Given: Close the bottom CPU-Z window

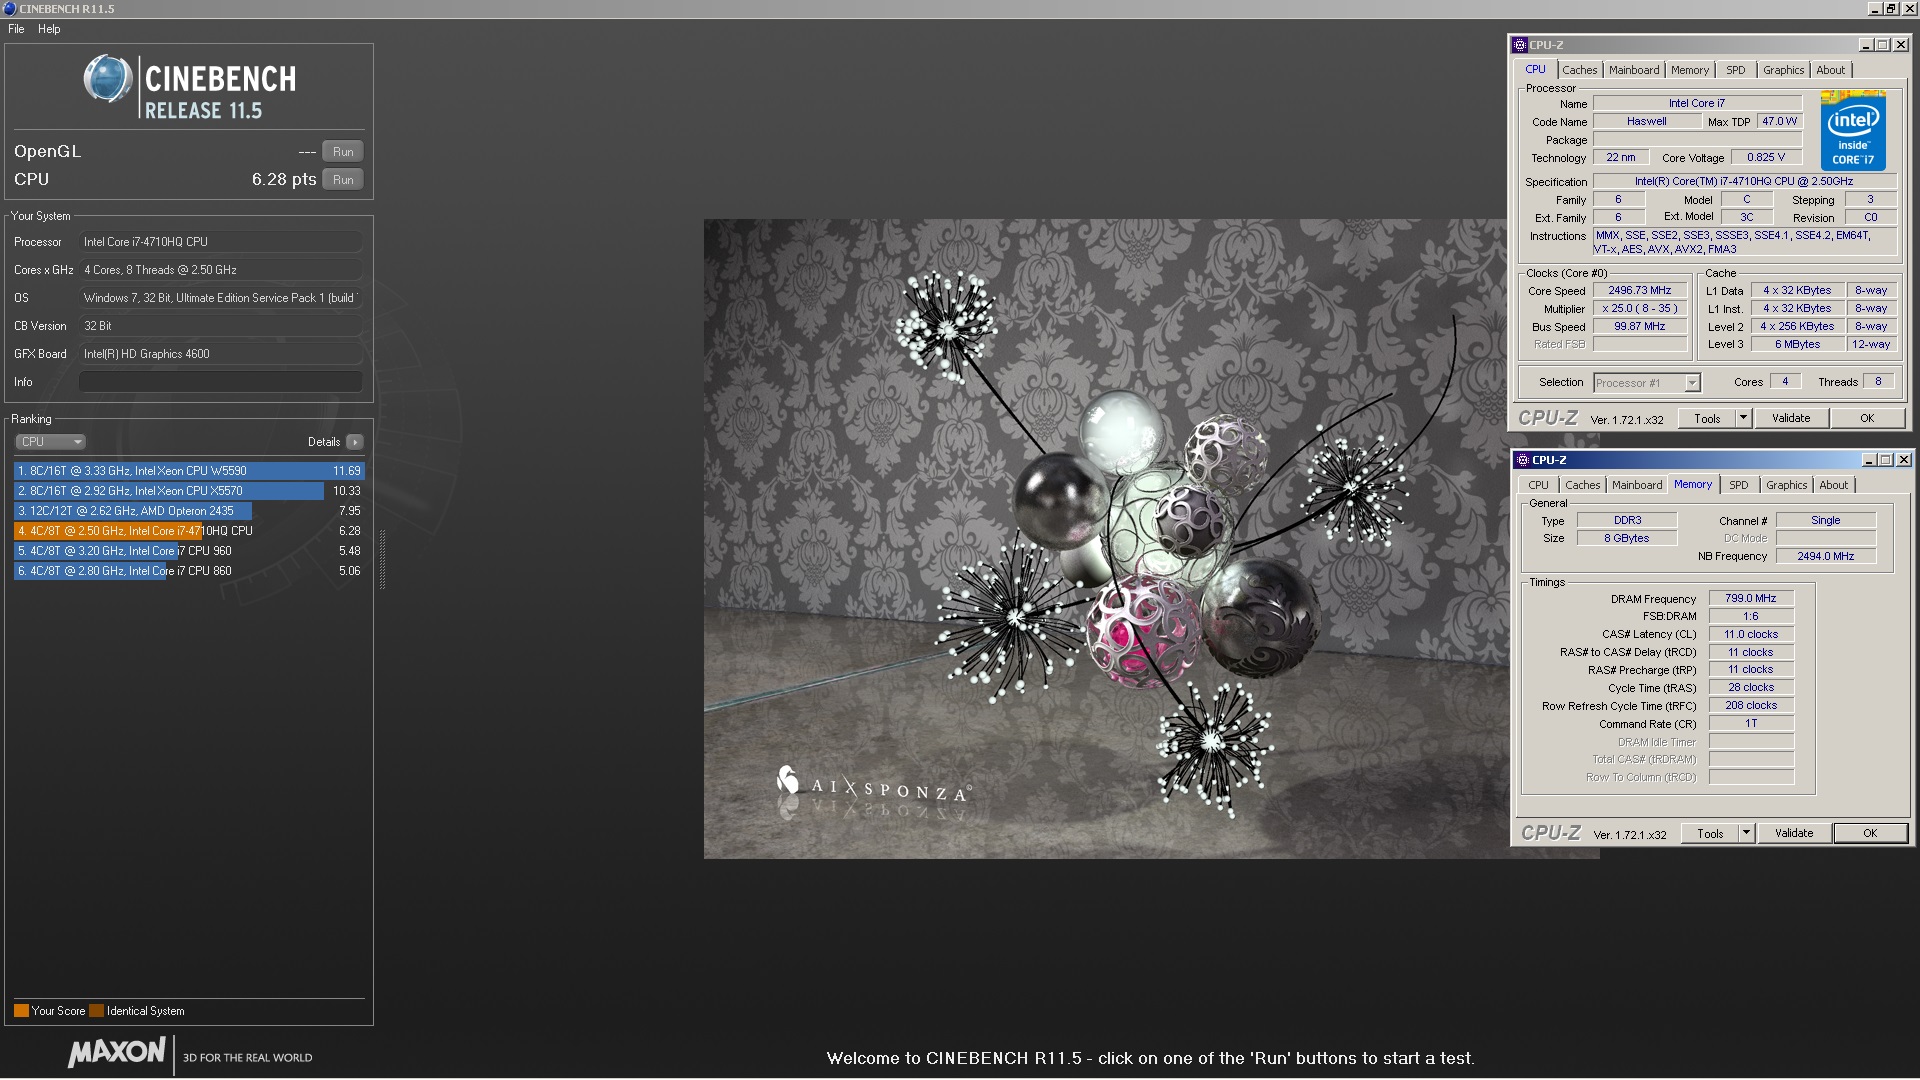Looking at the screenshot, I should [1904, 460].
